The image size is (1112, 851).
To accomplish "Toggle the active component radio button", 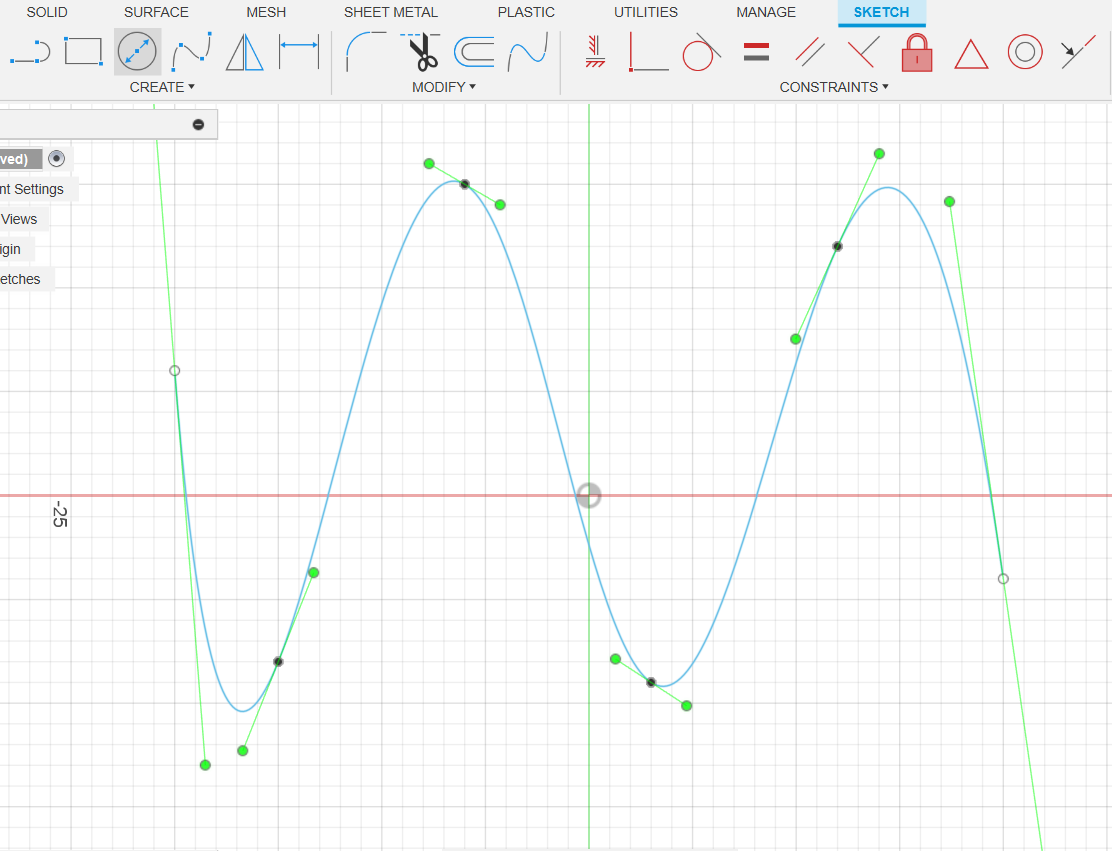I will pyautogui.click(x=57, y=158).
